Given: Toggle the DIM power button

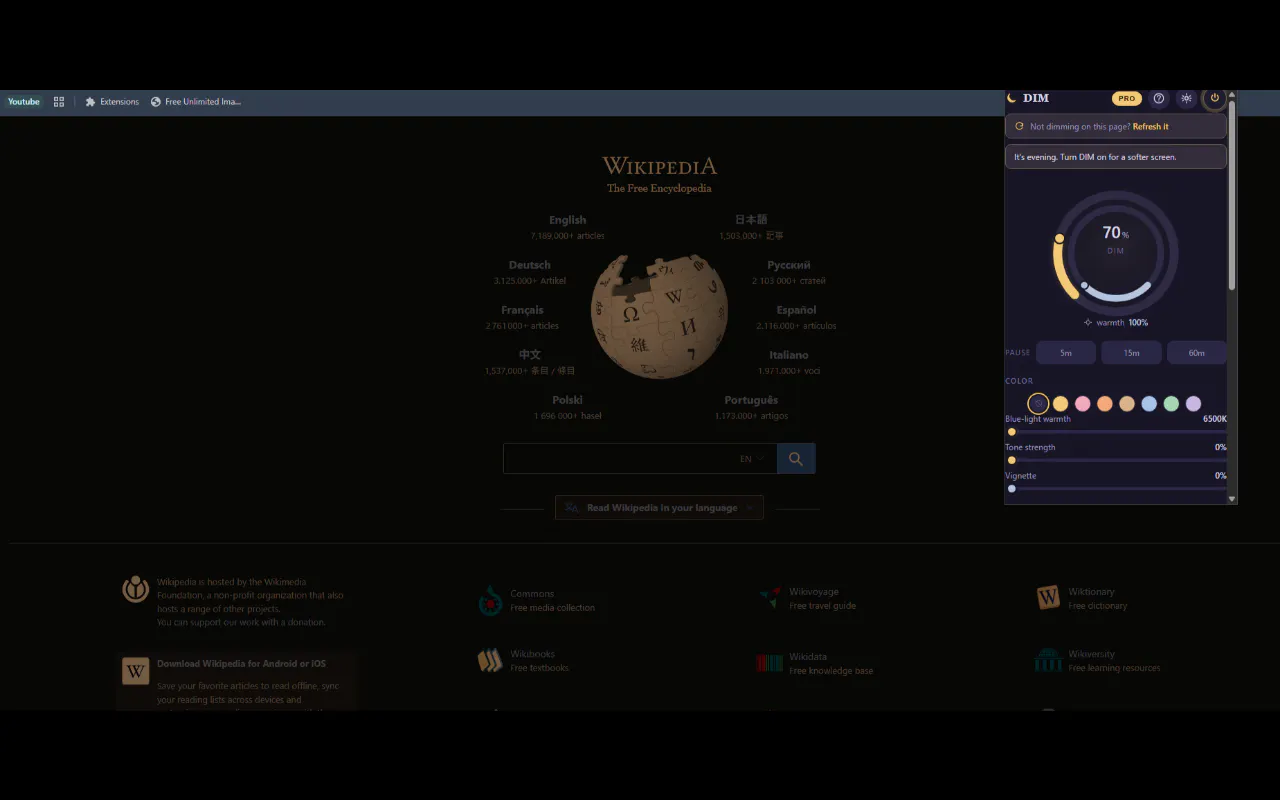Looking at the screenshot, I should (x=1214, y=98).
